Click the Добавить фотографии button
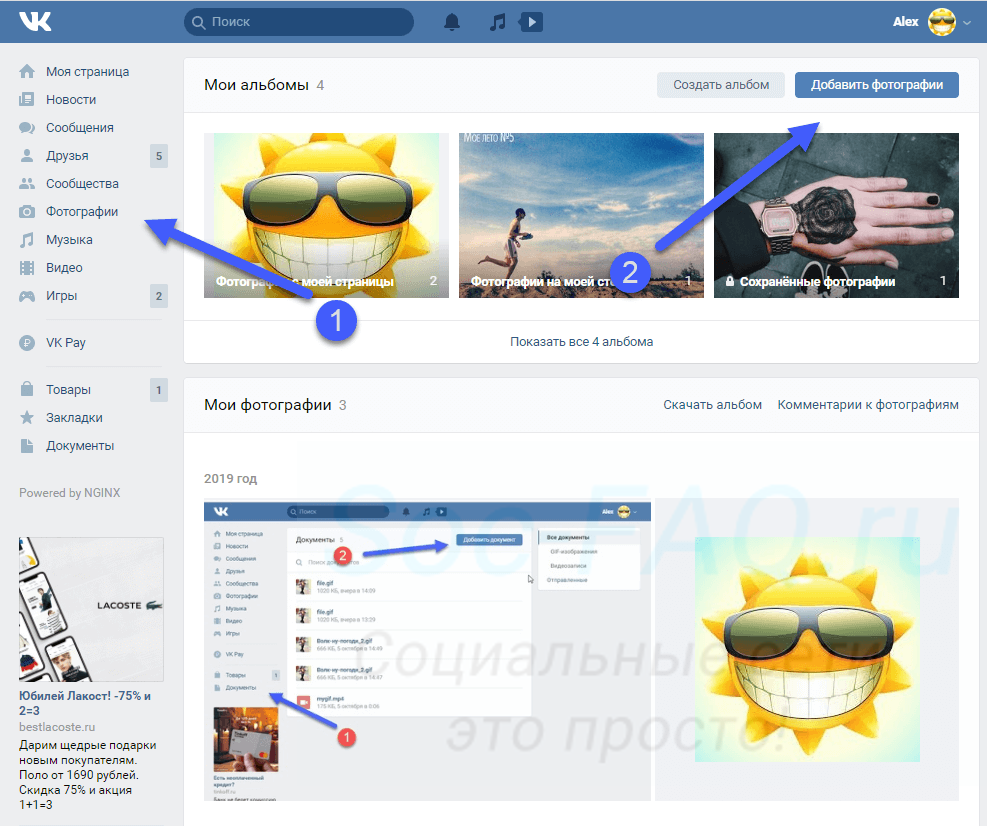Image resolution: width=987 pixels, height=826 pixels. (x=877, y=85)
